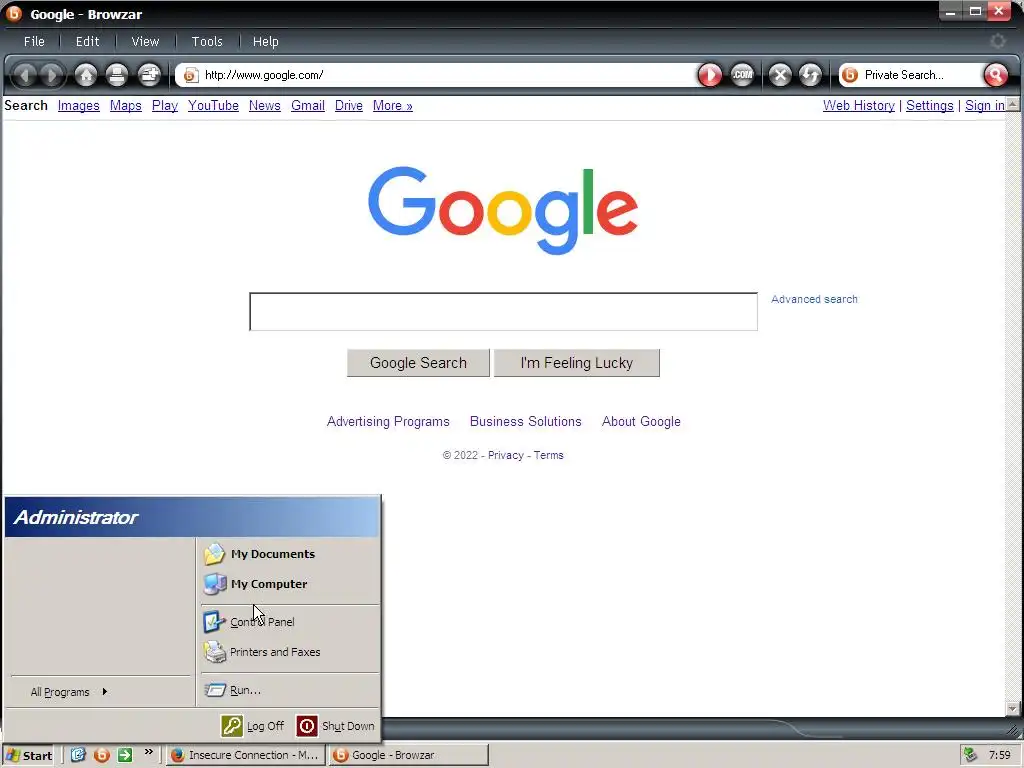Switch to Insecure Connection Firefox taskbar window
The image size is (1024, 768).
tap(245, 755)
